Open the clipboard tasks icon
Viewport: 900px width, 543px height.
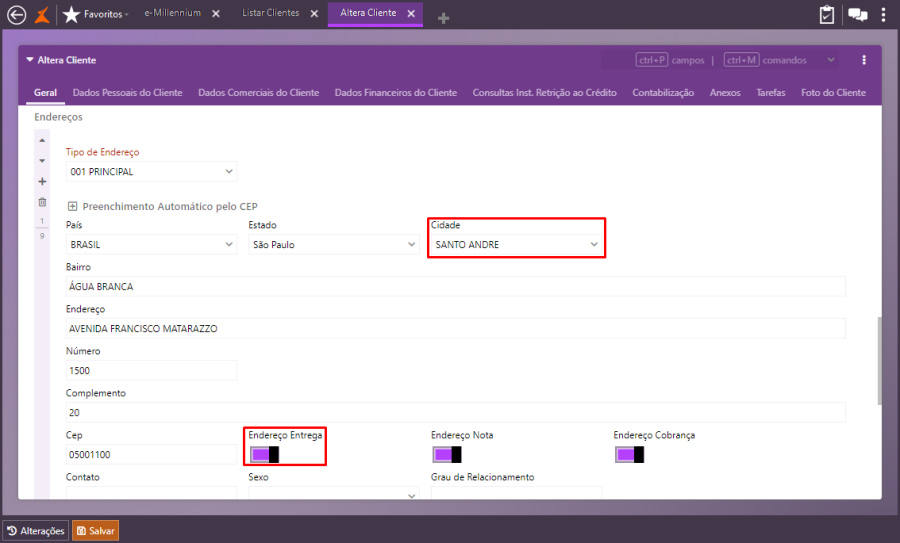pos(827,14)
